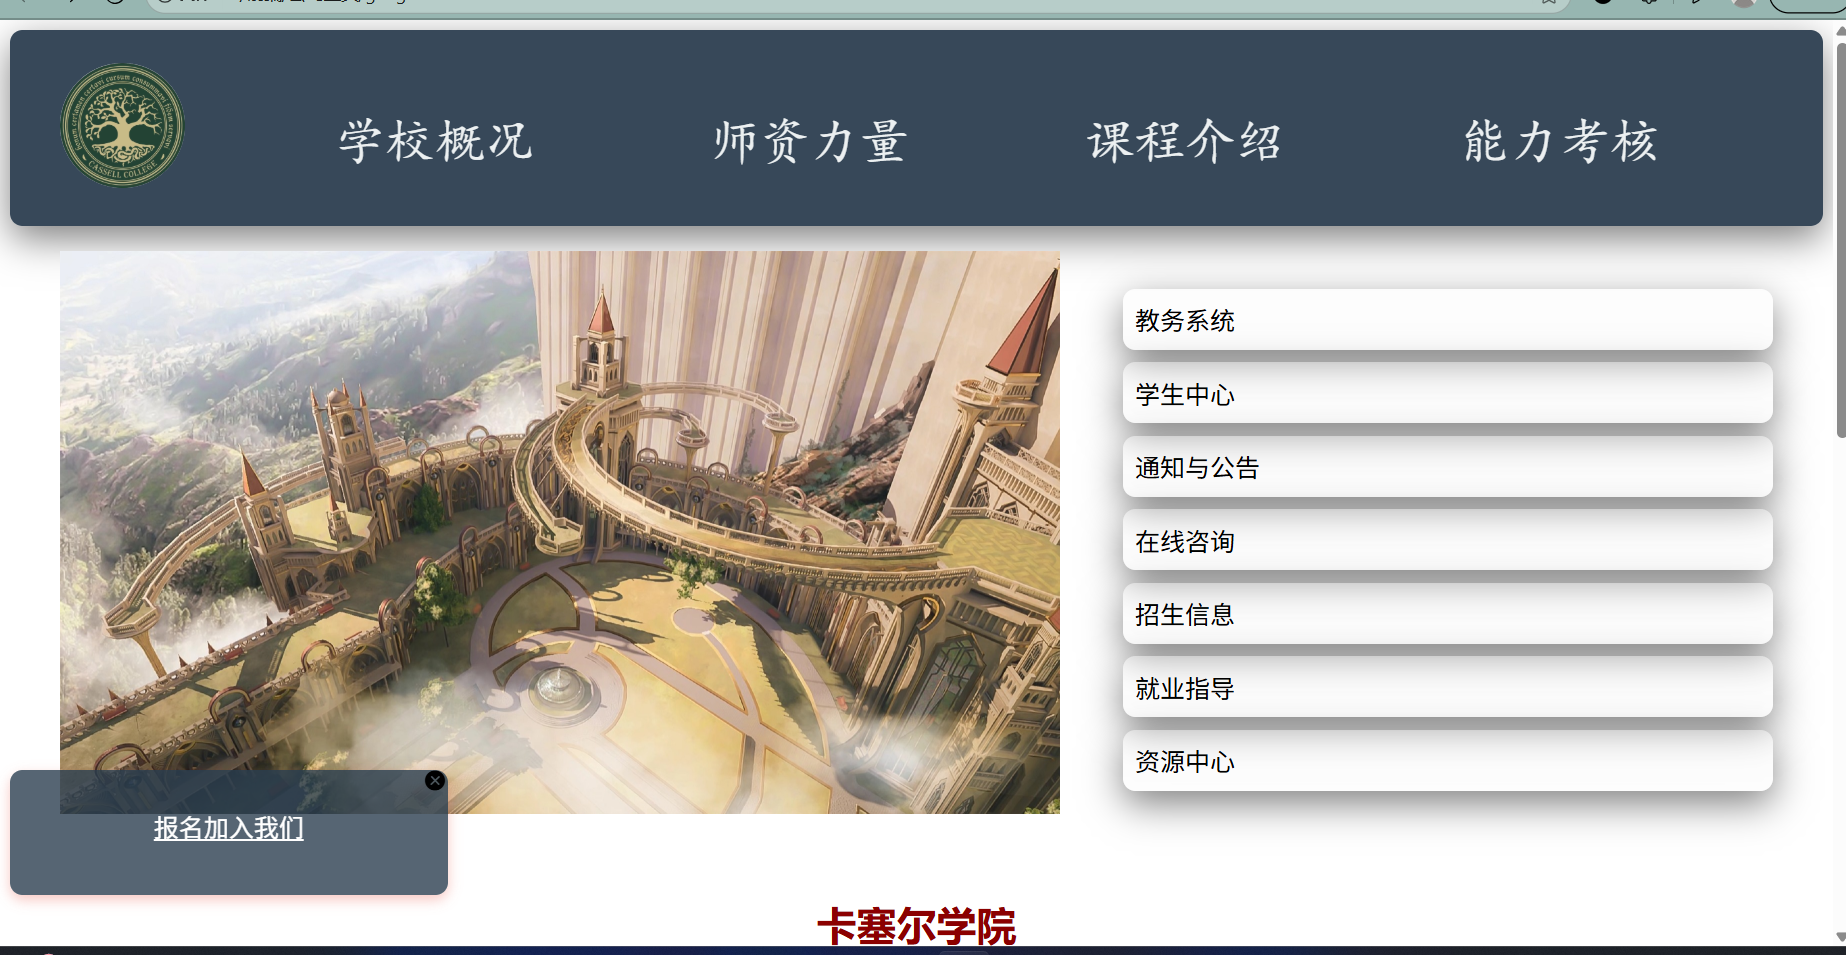1846x955 pixels.
Task: Select the 能力考核 nav item
Action: [x=1561, y=141]
